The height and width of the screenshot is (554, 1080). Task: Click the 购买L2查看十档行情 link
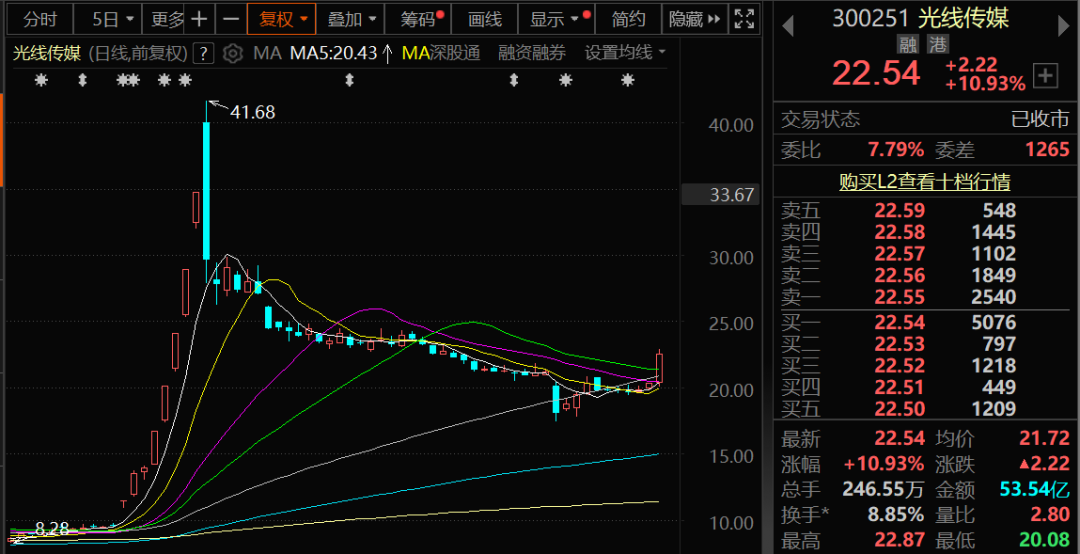coord(924,182)
